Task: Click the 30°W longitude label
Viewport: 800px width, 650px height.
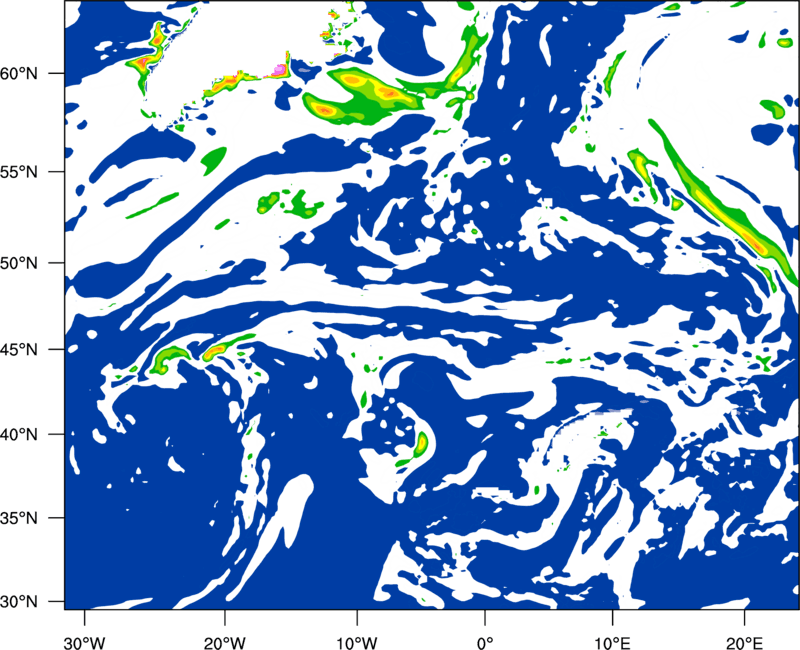Action: click(x=84, y=643)
